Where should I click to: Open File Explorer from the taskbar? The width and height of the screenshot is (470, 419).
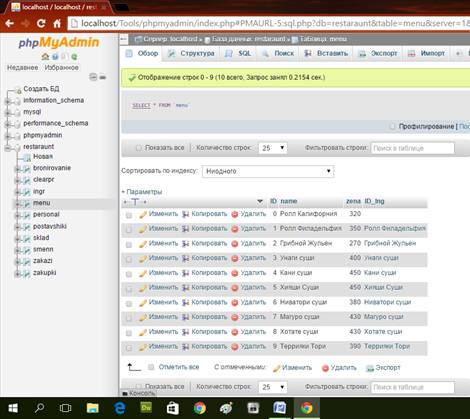(x=93, y=408)
